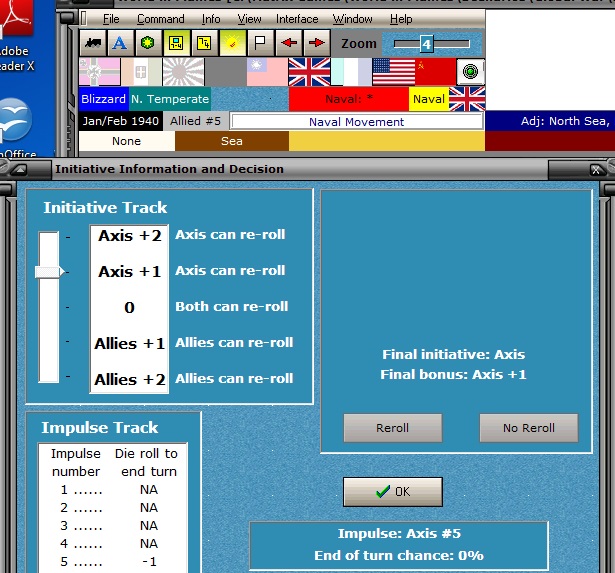
Task: Open the Info menu
Action: tap(211, 19)
